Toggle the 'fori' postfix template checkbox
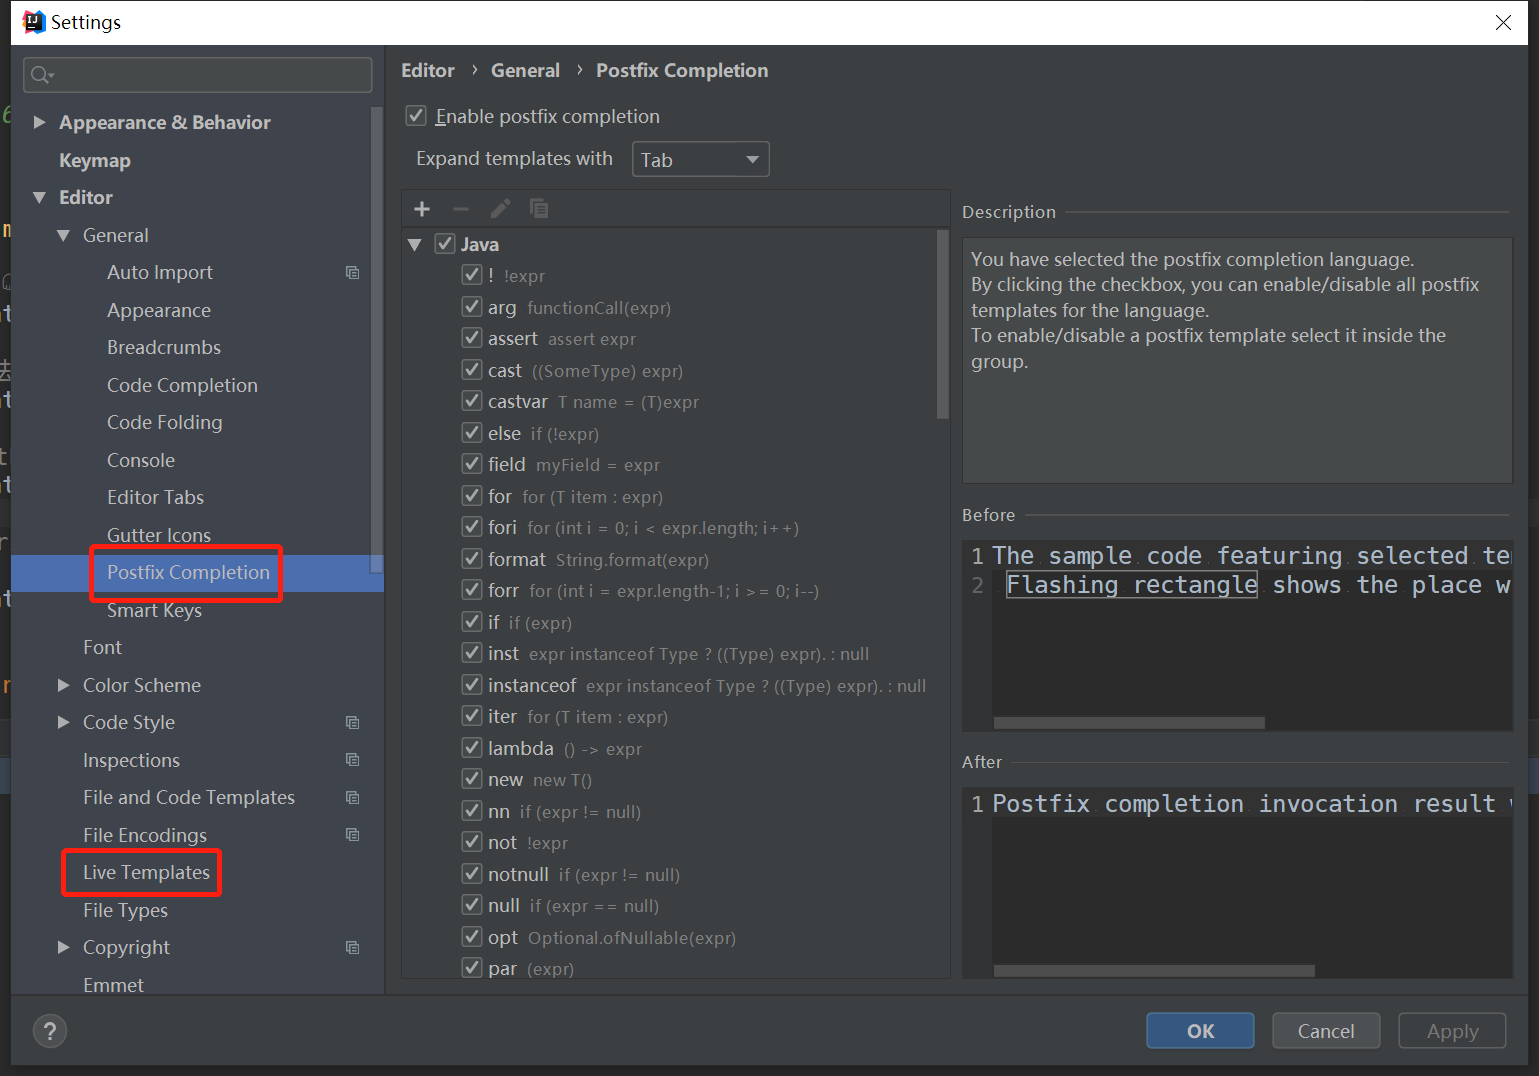The height and width of the screenshot is (1076, 1539). click(x=472, y=527)
